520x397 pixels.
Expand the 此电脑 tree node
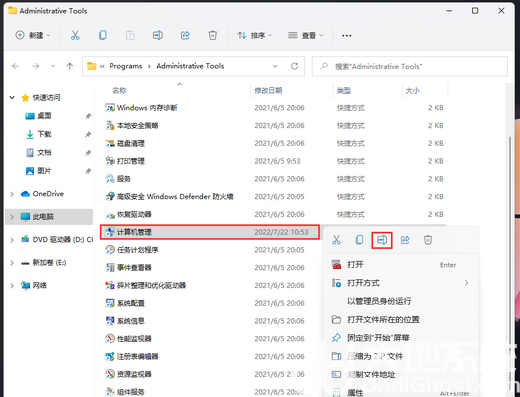coord(12,217)
